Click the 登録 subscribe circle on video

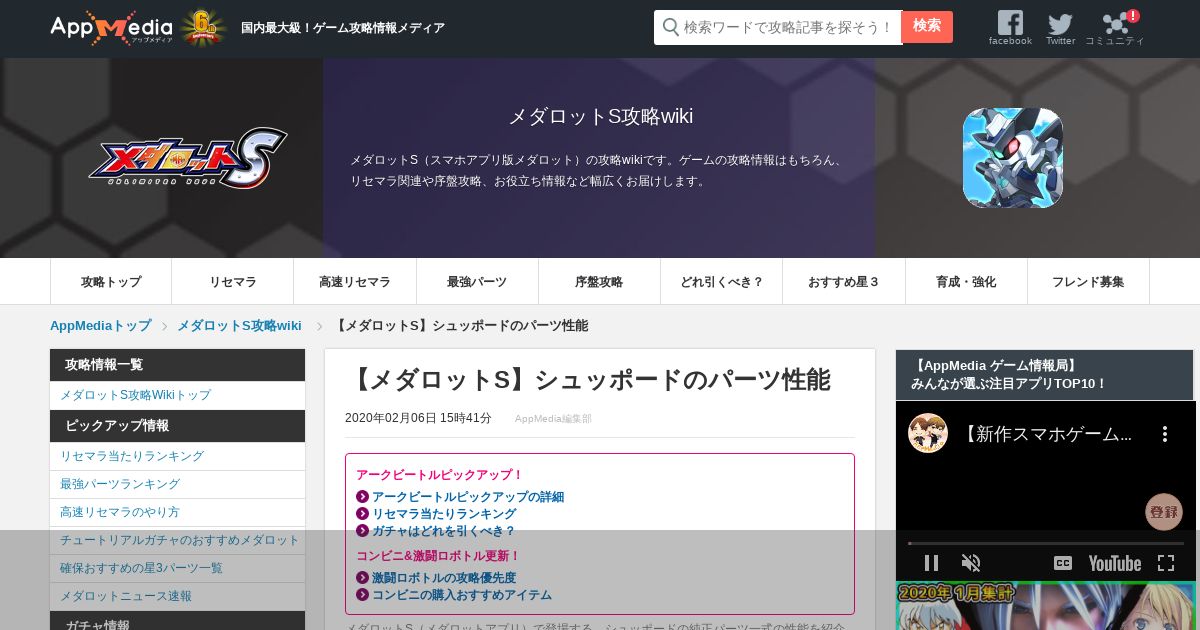[x=1164, y=512]
